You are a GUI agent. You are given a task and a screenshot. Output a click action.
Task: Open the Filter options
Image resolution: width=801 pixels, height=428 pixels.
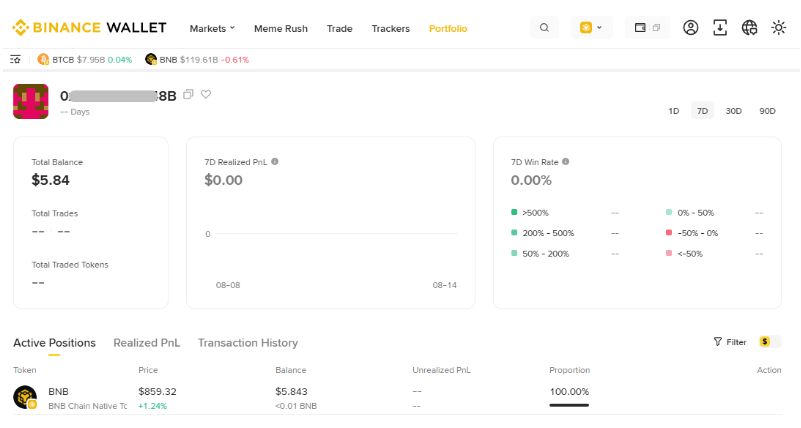730,342
